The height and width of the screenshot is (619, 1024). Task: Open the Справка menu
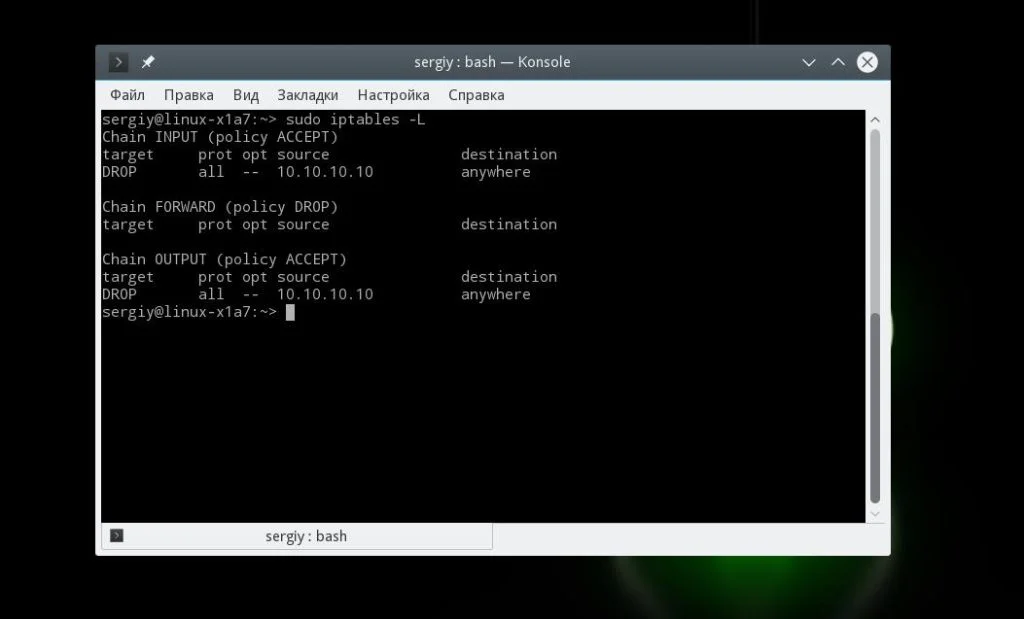[x=476, y=95]
